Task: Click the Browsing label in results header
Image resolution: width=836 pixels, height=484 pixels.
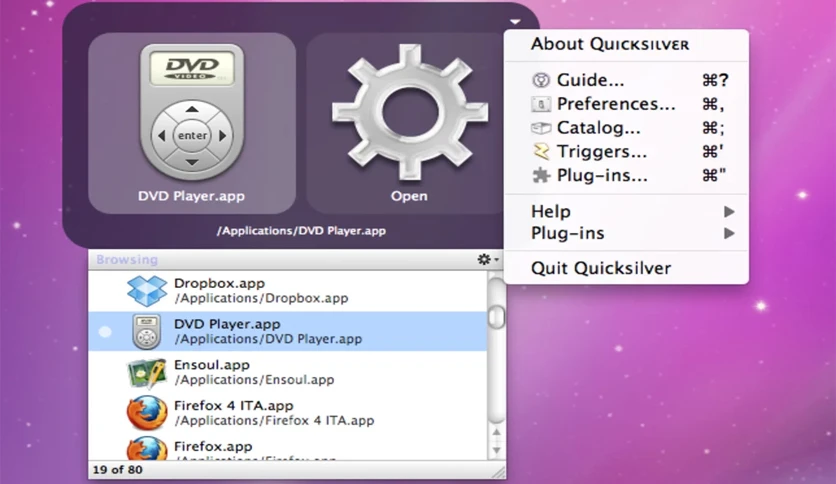Action: (x=127, y=260)
